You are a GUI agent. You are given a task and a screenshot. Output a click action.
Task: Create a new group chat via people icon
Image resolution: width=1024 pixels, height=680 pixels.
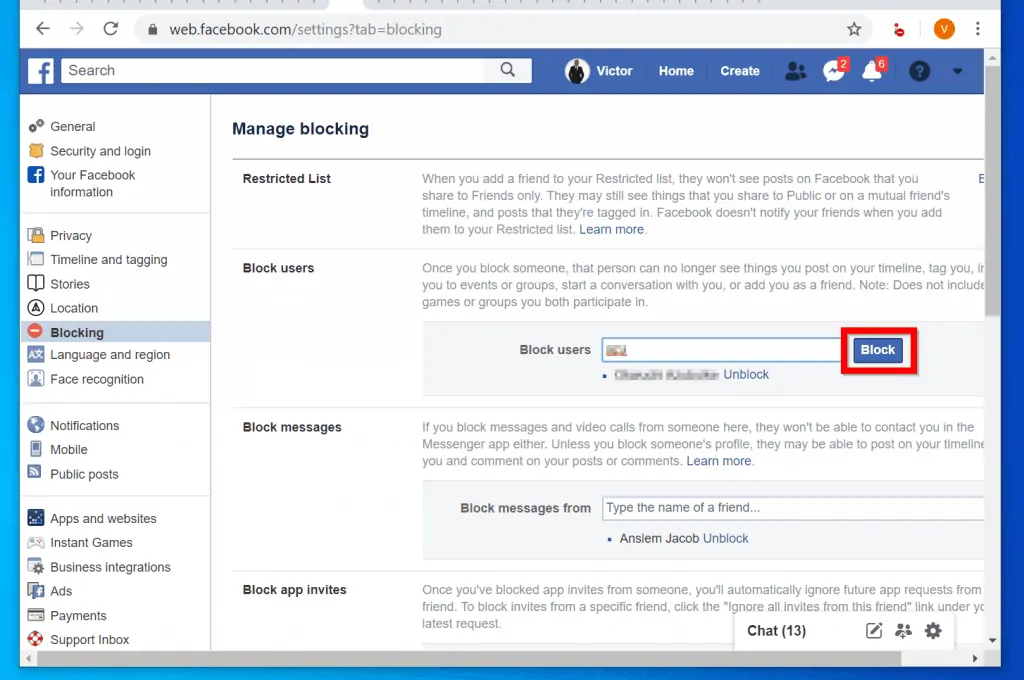pos(903,631)
